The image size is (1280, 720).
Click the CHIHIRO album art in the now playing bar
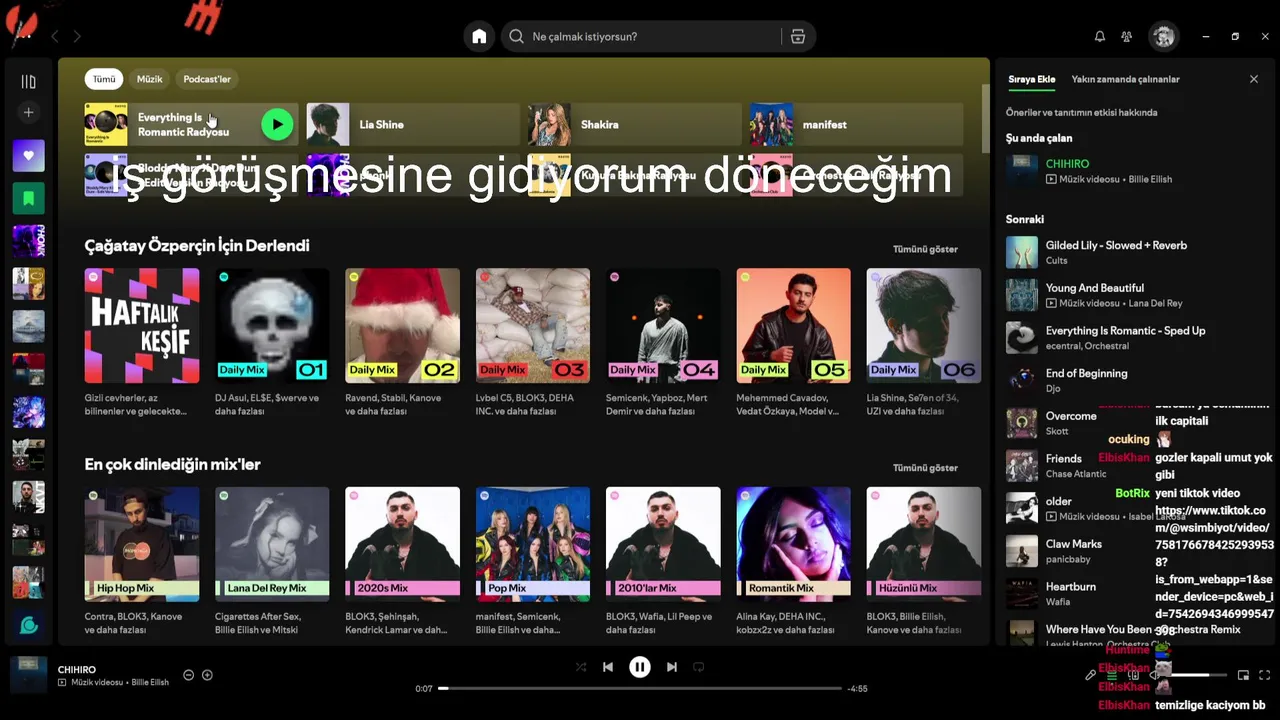pos(28,675)
